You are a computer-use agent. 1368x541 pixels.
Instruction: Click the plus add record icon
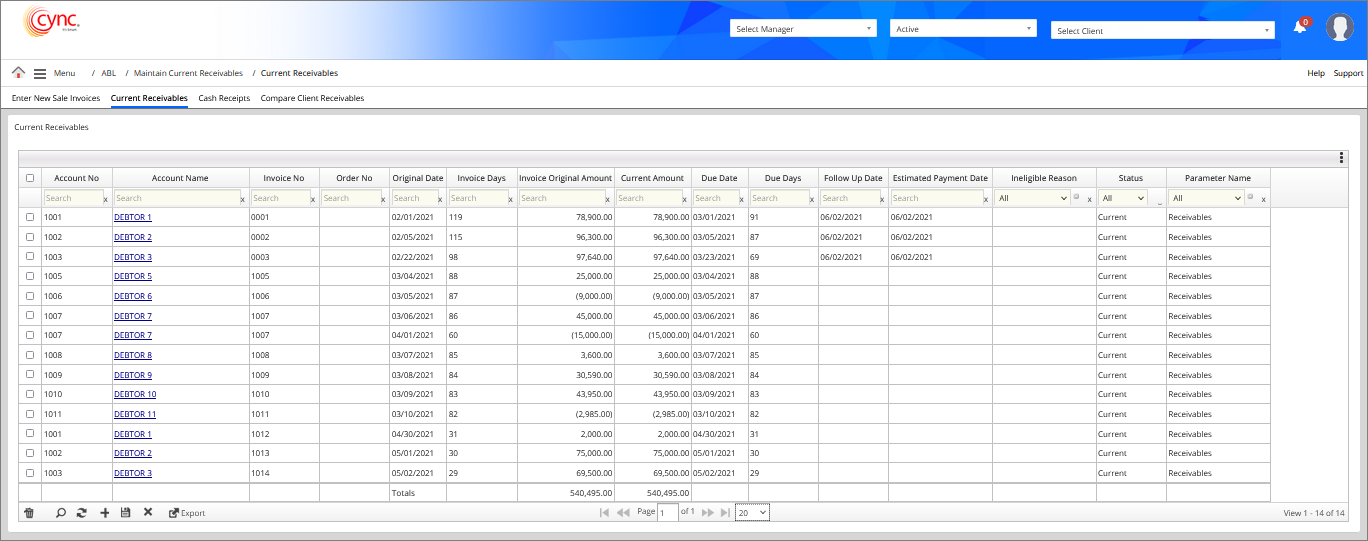coord(104,513)
